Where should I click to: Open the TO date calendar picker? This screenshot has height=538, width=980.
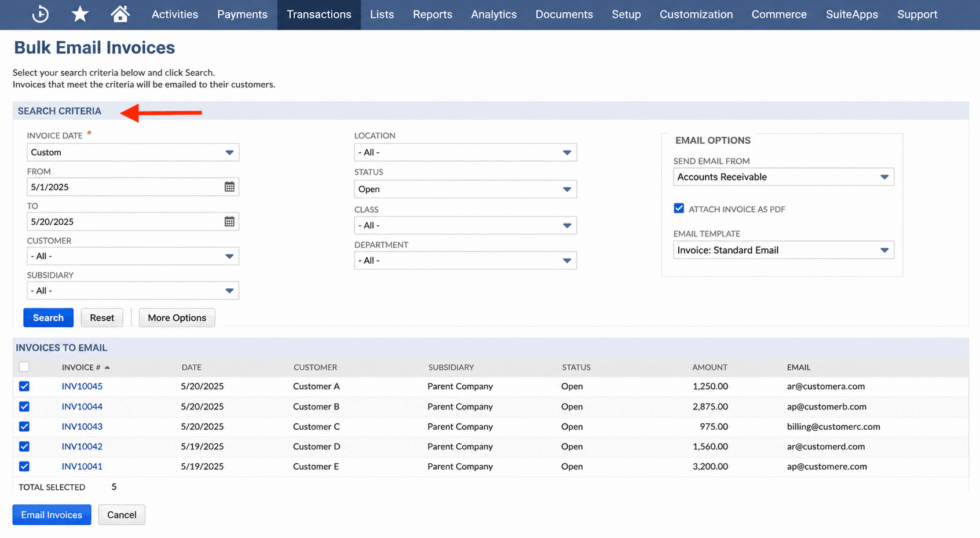(x=229, y=222)
